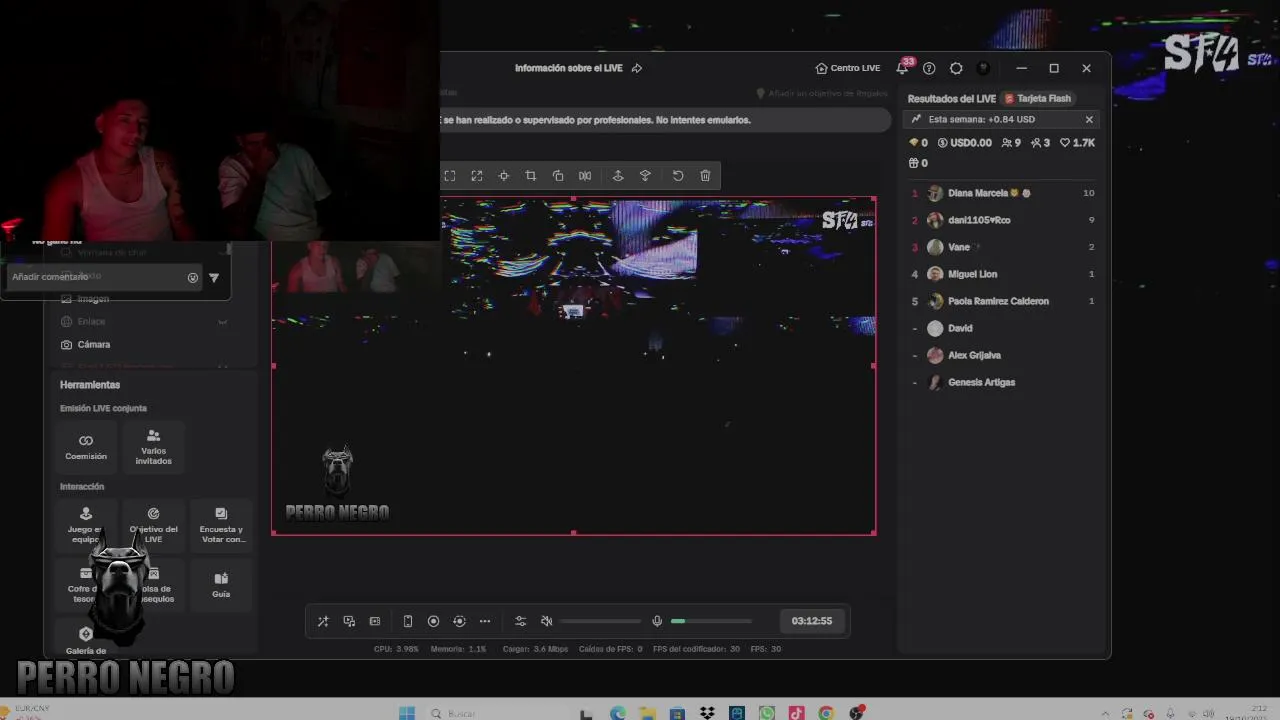Open notifications bell with 33 badge
The height and width of the screenshot is (720, 1280).
[903, 67]
